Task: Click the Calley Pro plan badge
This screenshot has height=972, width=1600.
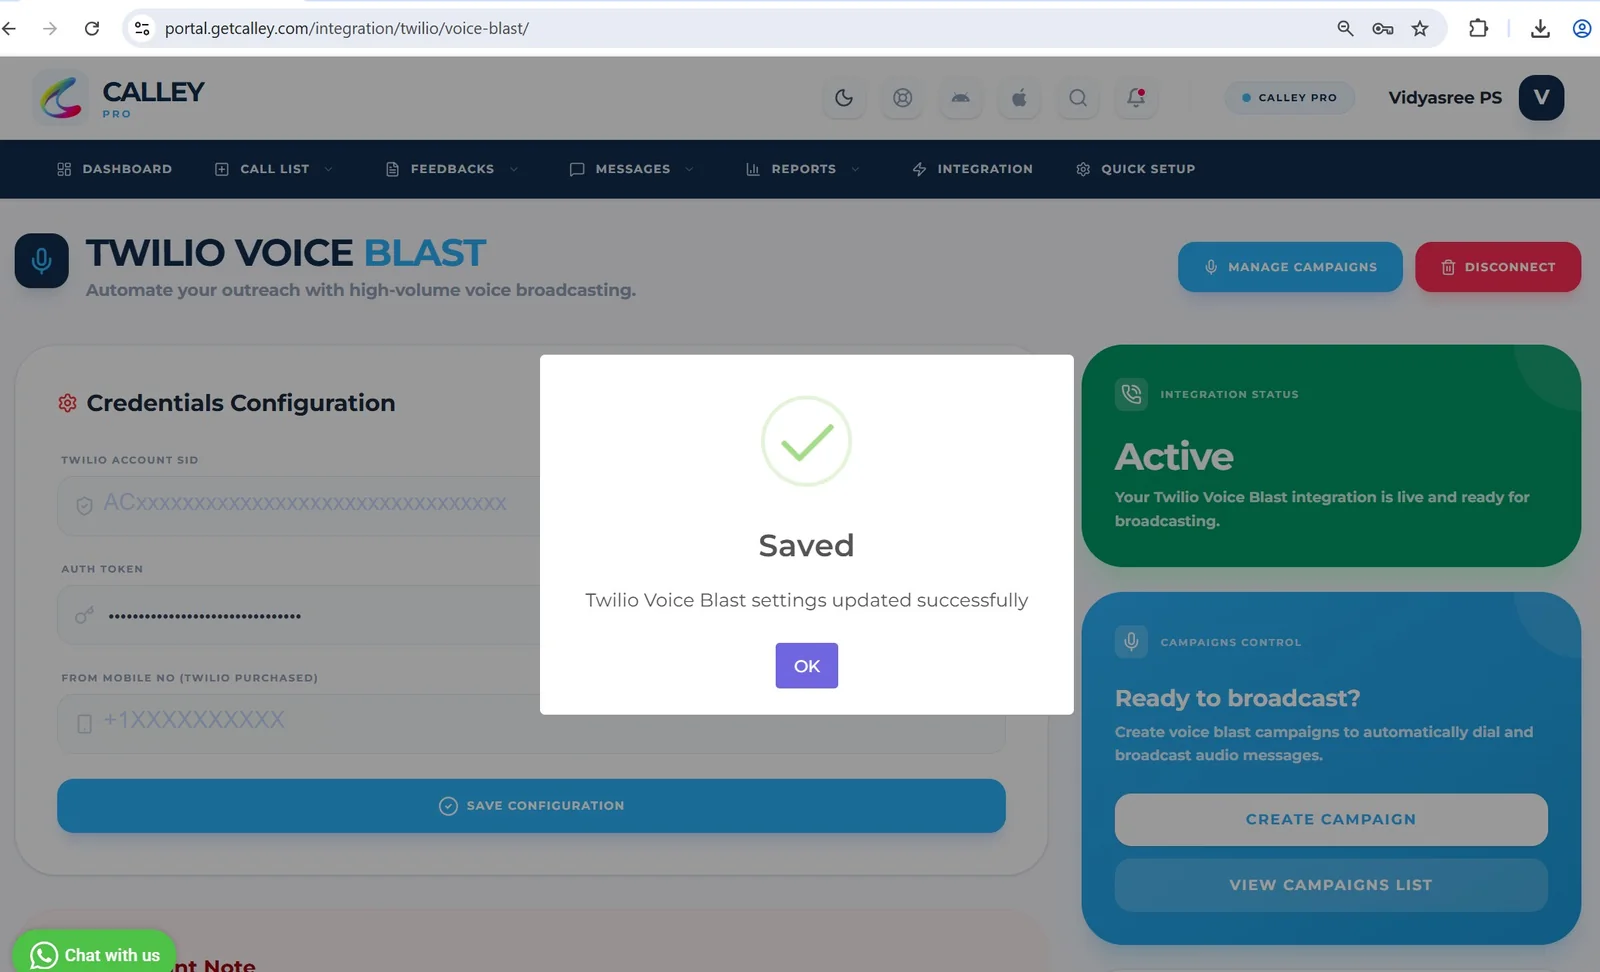Action: [1290, 98]
